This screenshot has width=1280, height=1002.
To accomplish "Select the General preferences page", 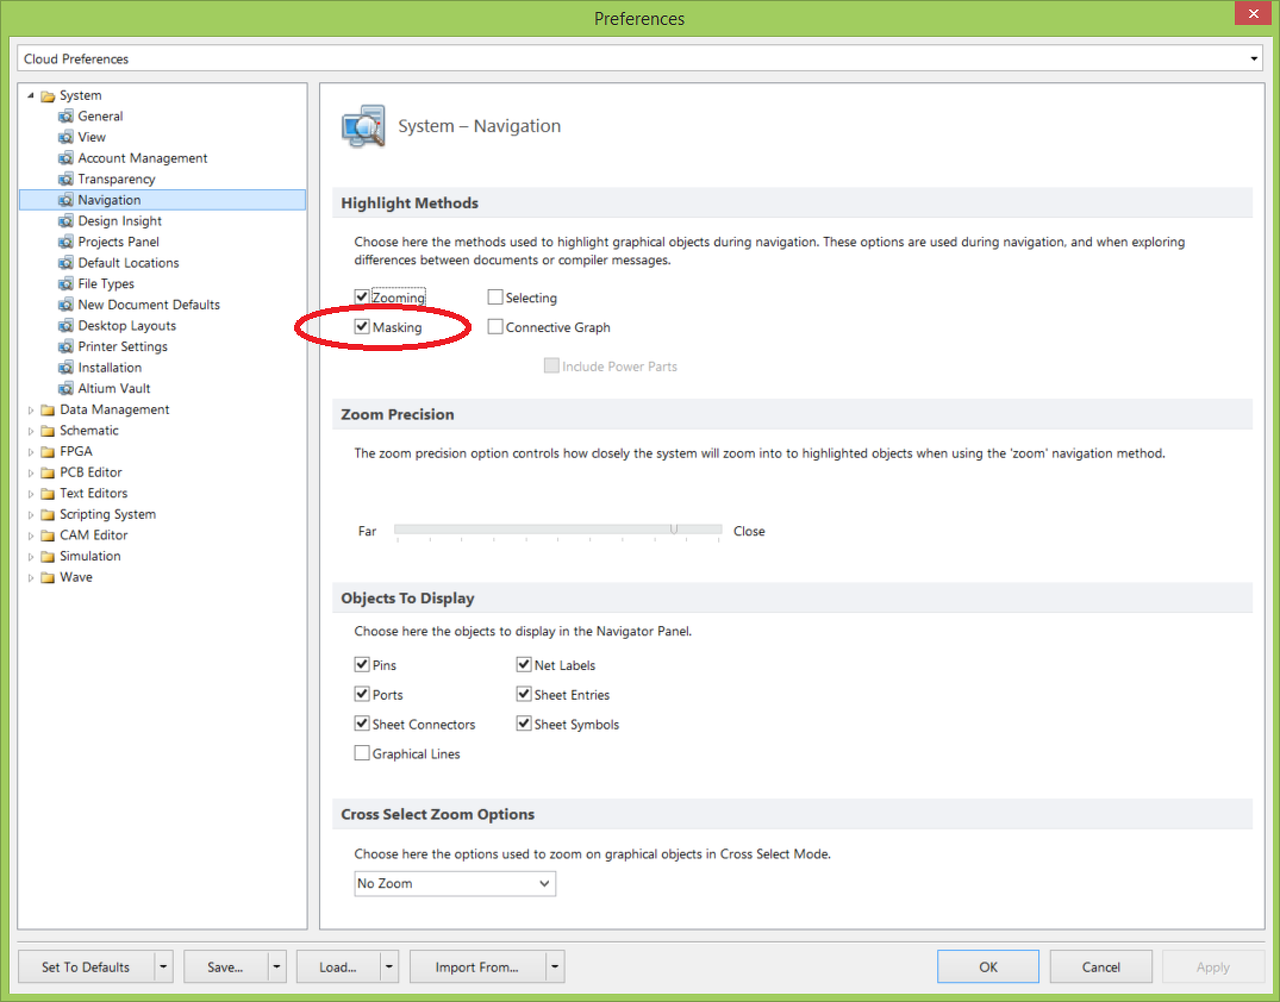I will tap(100, 116).
